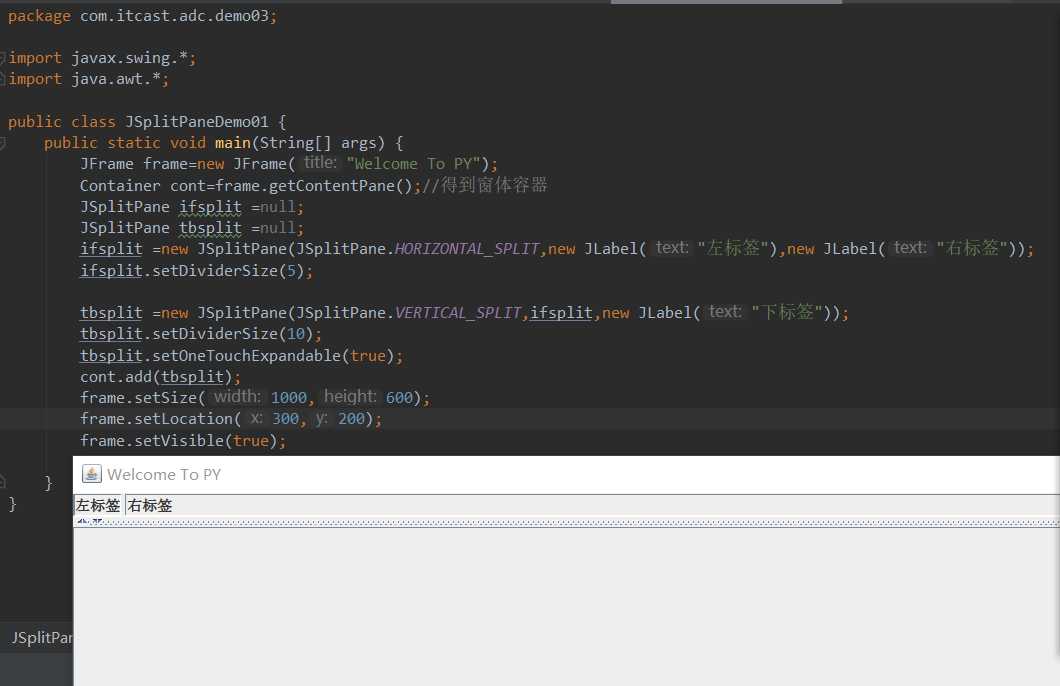Click the width: parameter hint in setSize

[x=237, y=397]
